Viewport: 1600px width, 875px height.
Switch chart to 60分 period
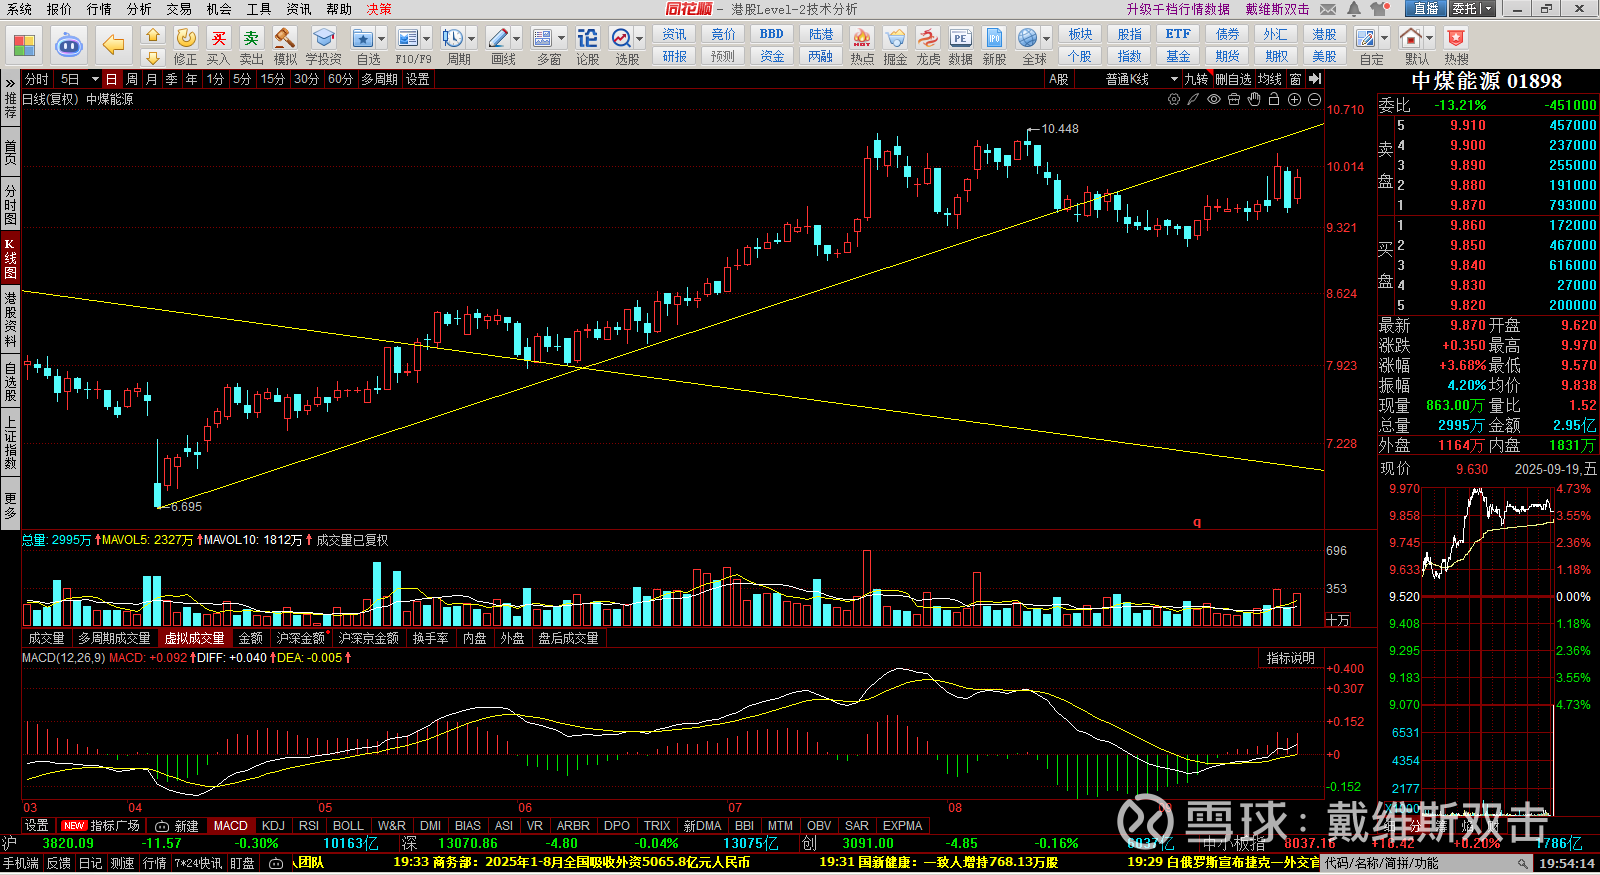click(x=340, y=79)
